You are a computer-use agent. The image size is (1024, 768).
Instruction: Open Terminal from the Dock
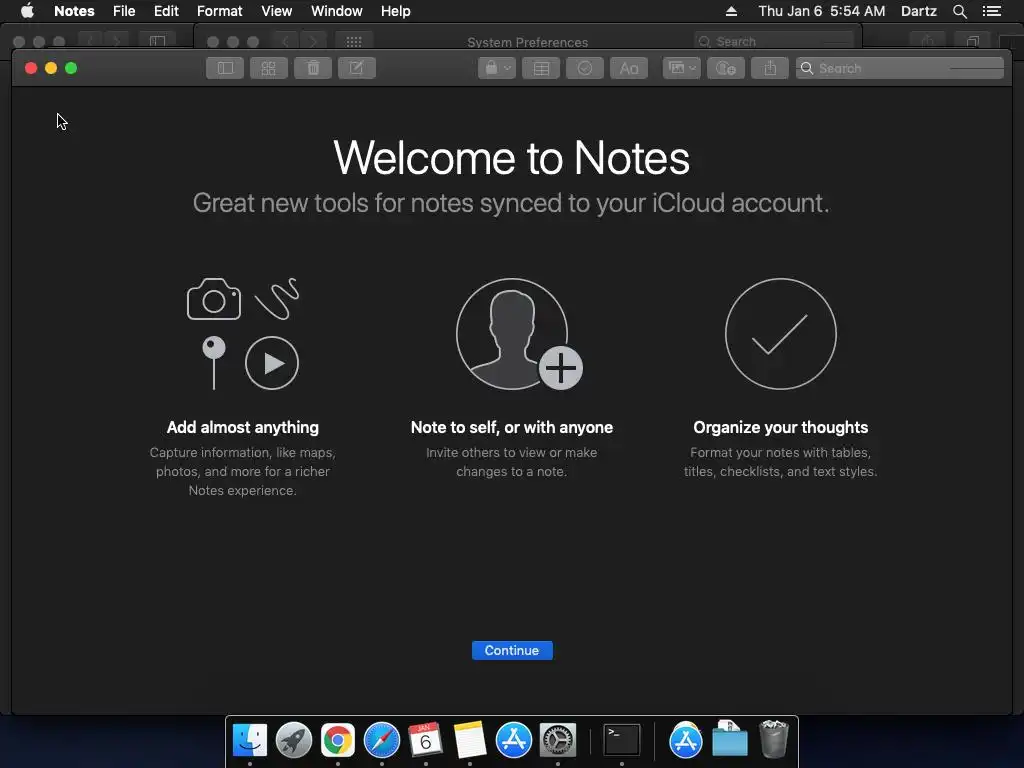(622, 741)
